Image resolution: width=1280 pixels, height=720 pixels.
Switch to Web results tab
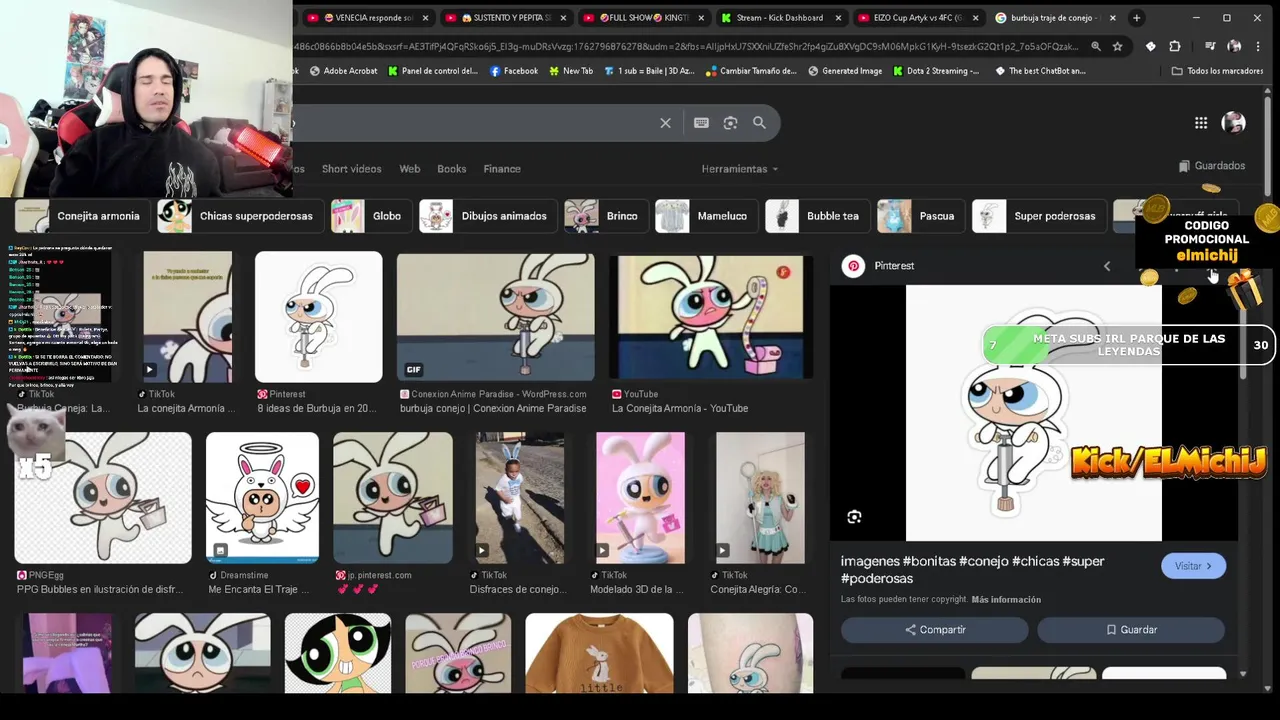pyautogui.click(x=410, y=169)
